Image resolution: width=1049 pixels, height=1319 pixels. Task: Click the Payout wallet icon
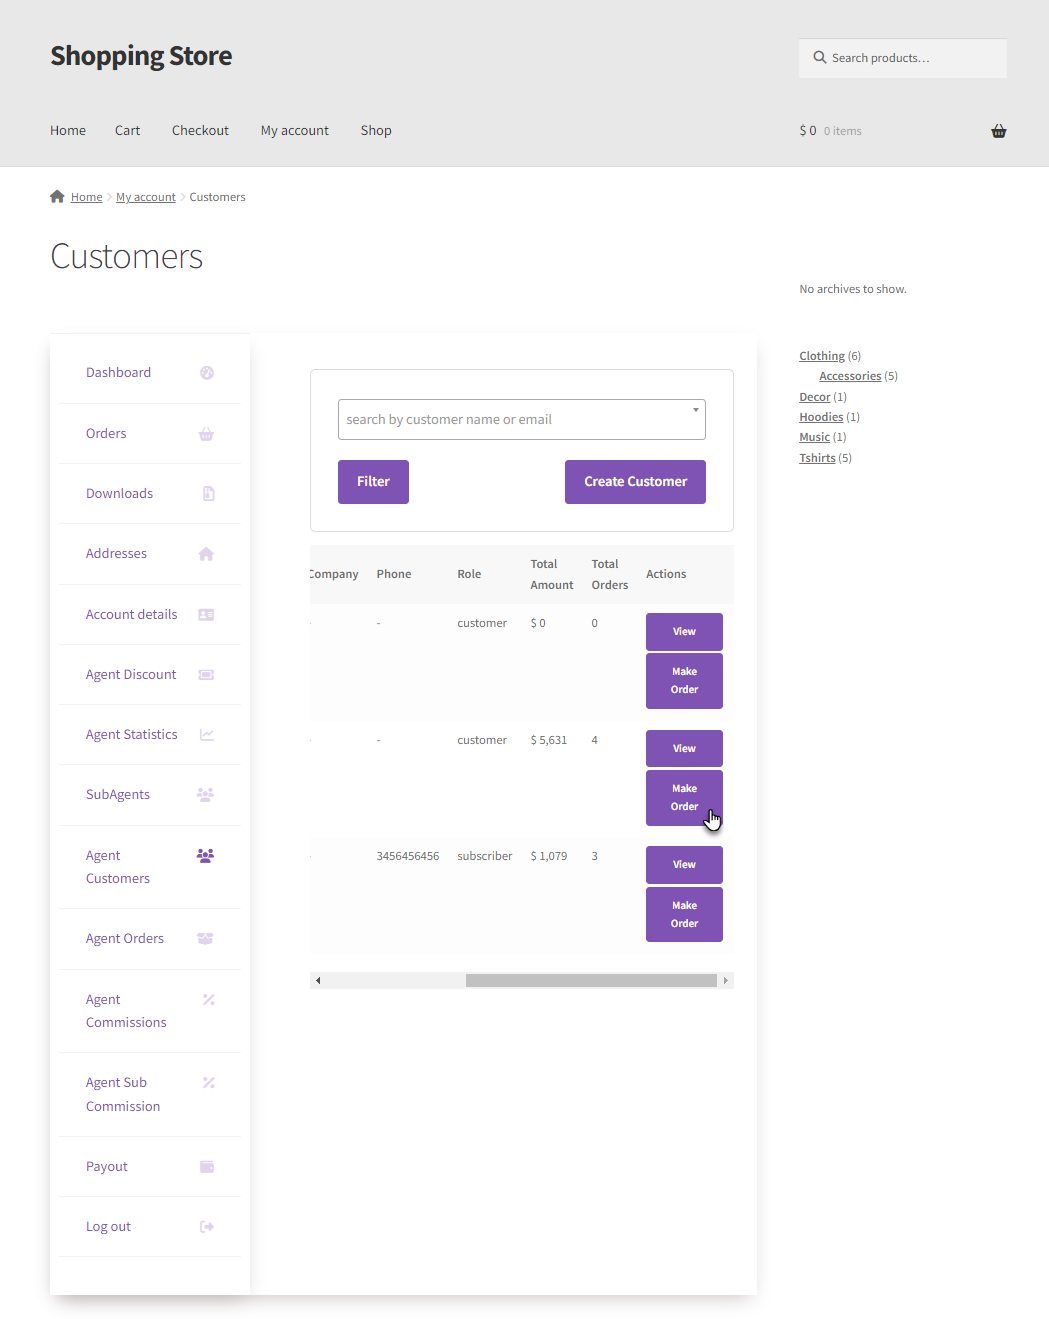pyautogui.click(x=207, y=1167)
